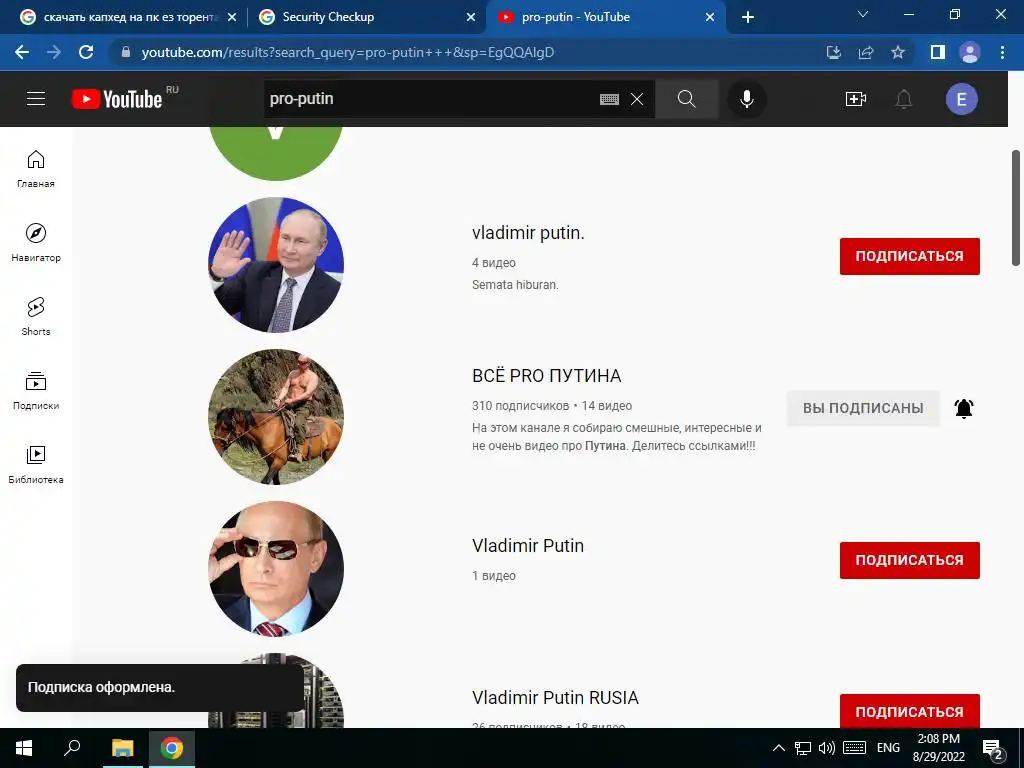Toggle notification bell for ВСЁ PRO ПУТИНА
Image resolution: width=1024 pixels, height=768 pixels.
click(964, 408)
